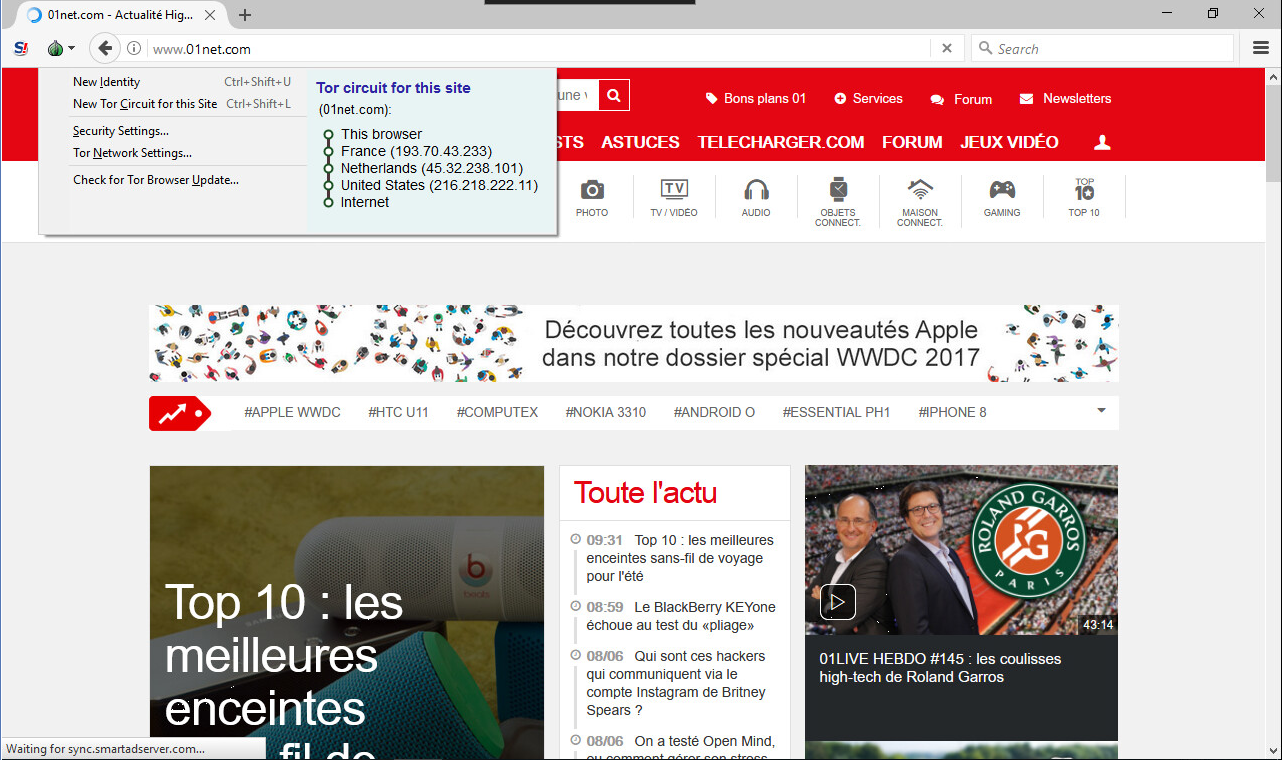
Task: Click the user account icon
Action: point(1102,143)
